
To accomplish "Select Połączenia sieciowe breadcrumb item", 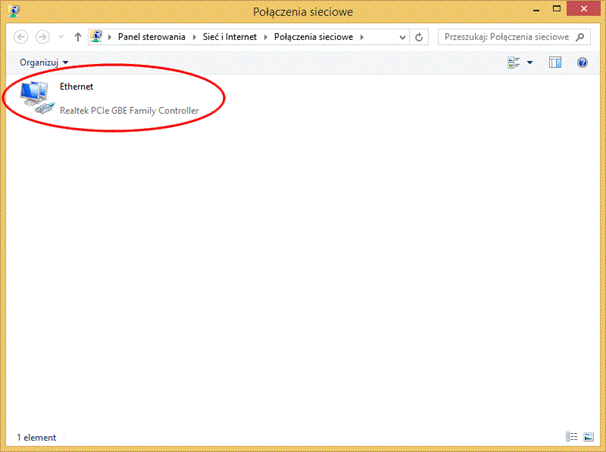I will [313, 37].
